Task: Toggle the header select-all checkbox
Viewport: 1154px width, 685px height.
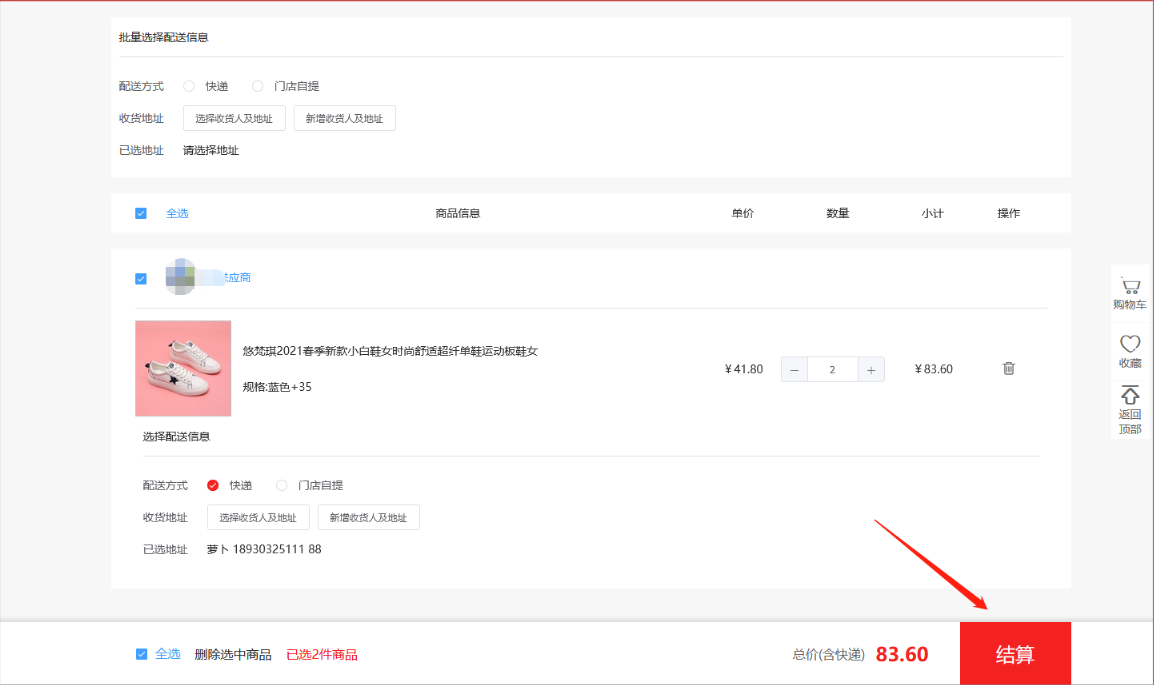Action: click(141, 213)
